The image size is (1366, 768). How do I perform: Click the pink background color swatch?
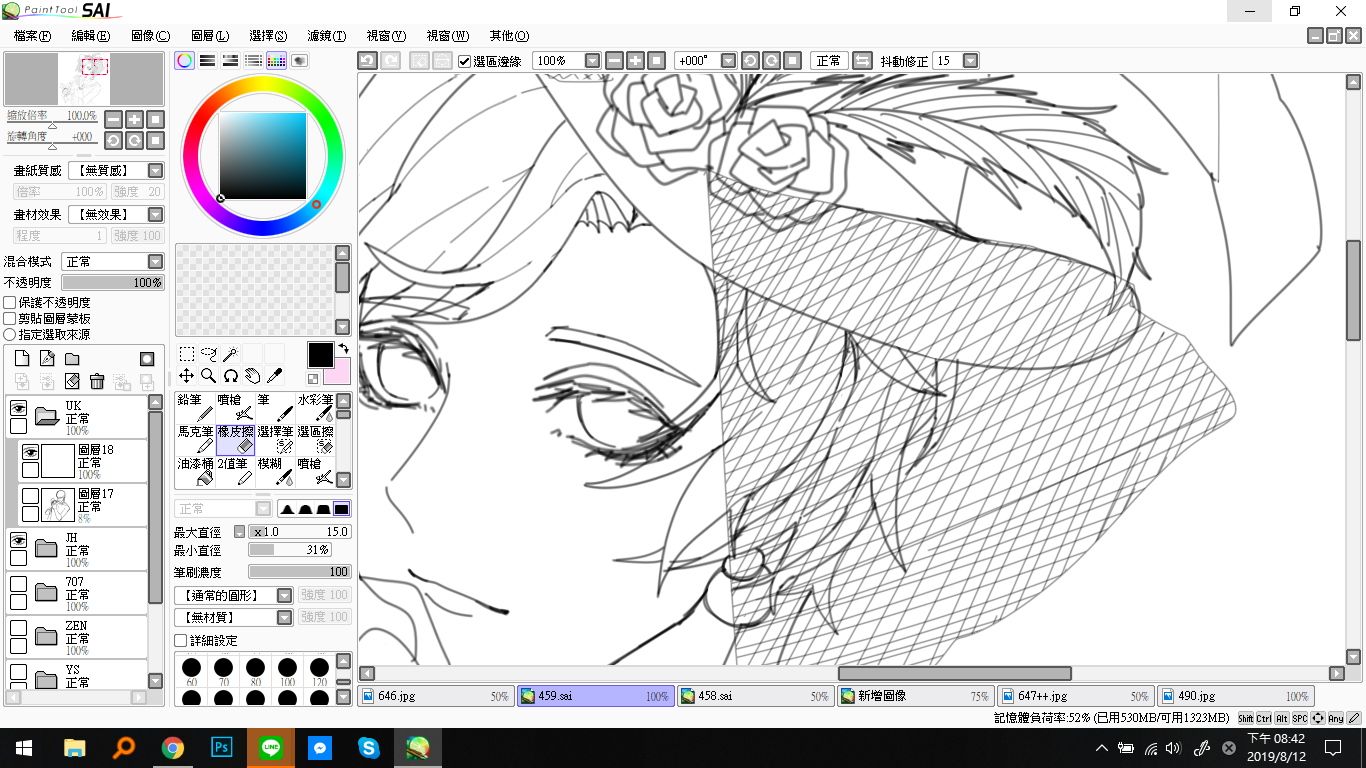tap(337, 371)
